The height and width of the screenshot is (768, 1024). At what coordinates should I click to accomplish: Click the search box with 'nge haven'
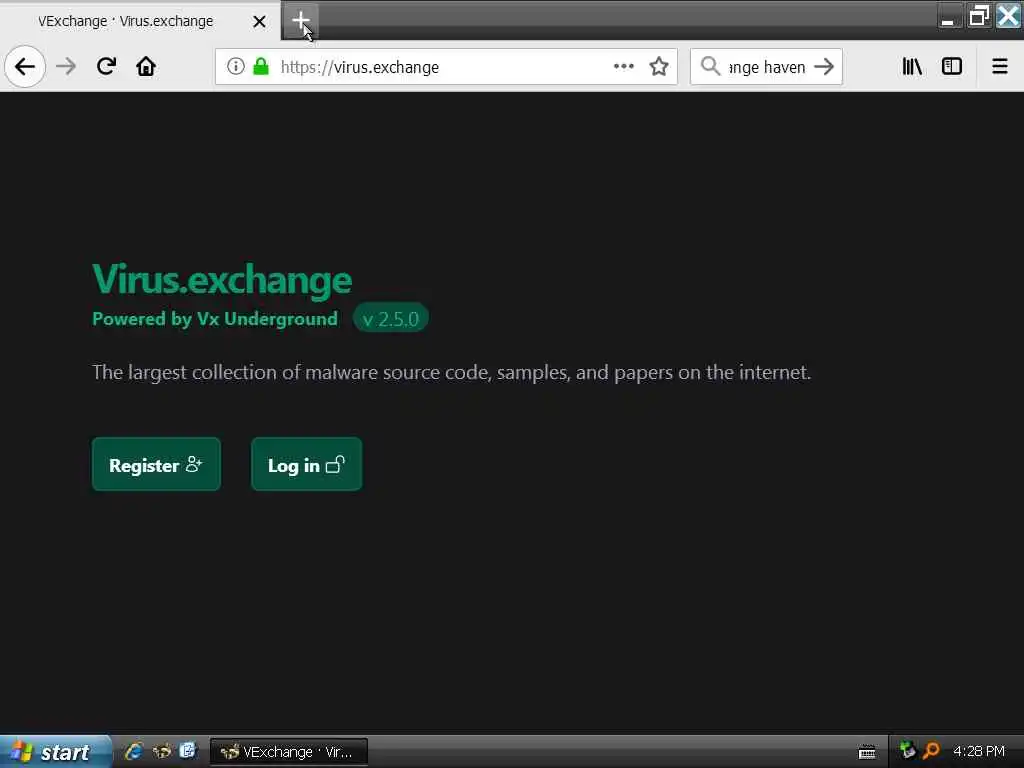coord(766,67)
